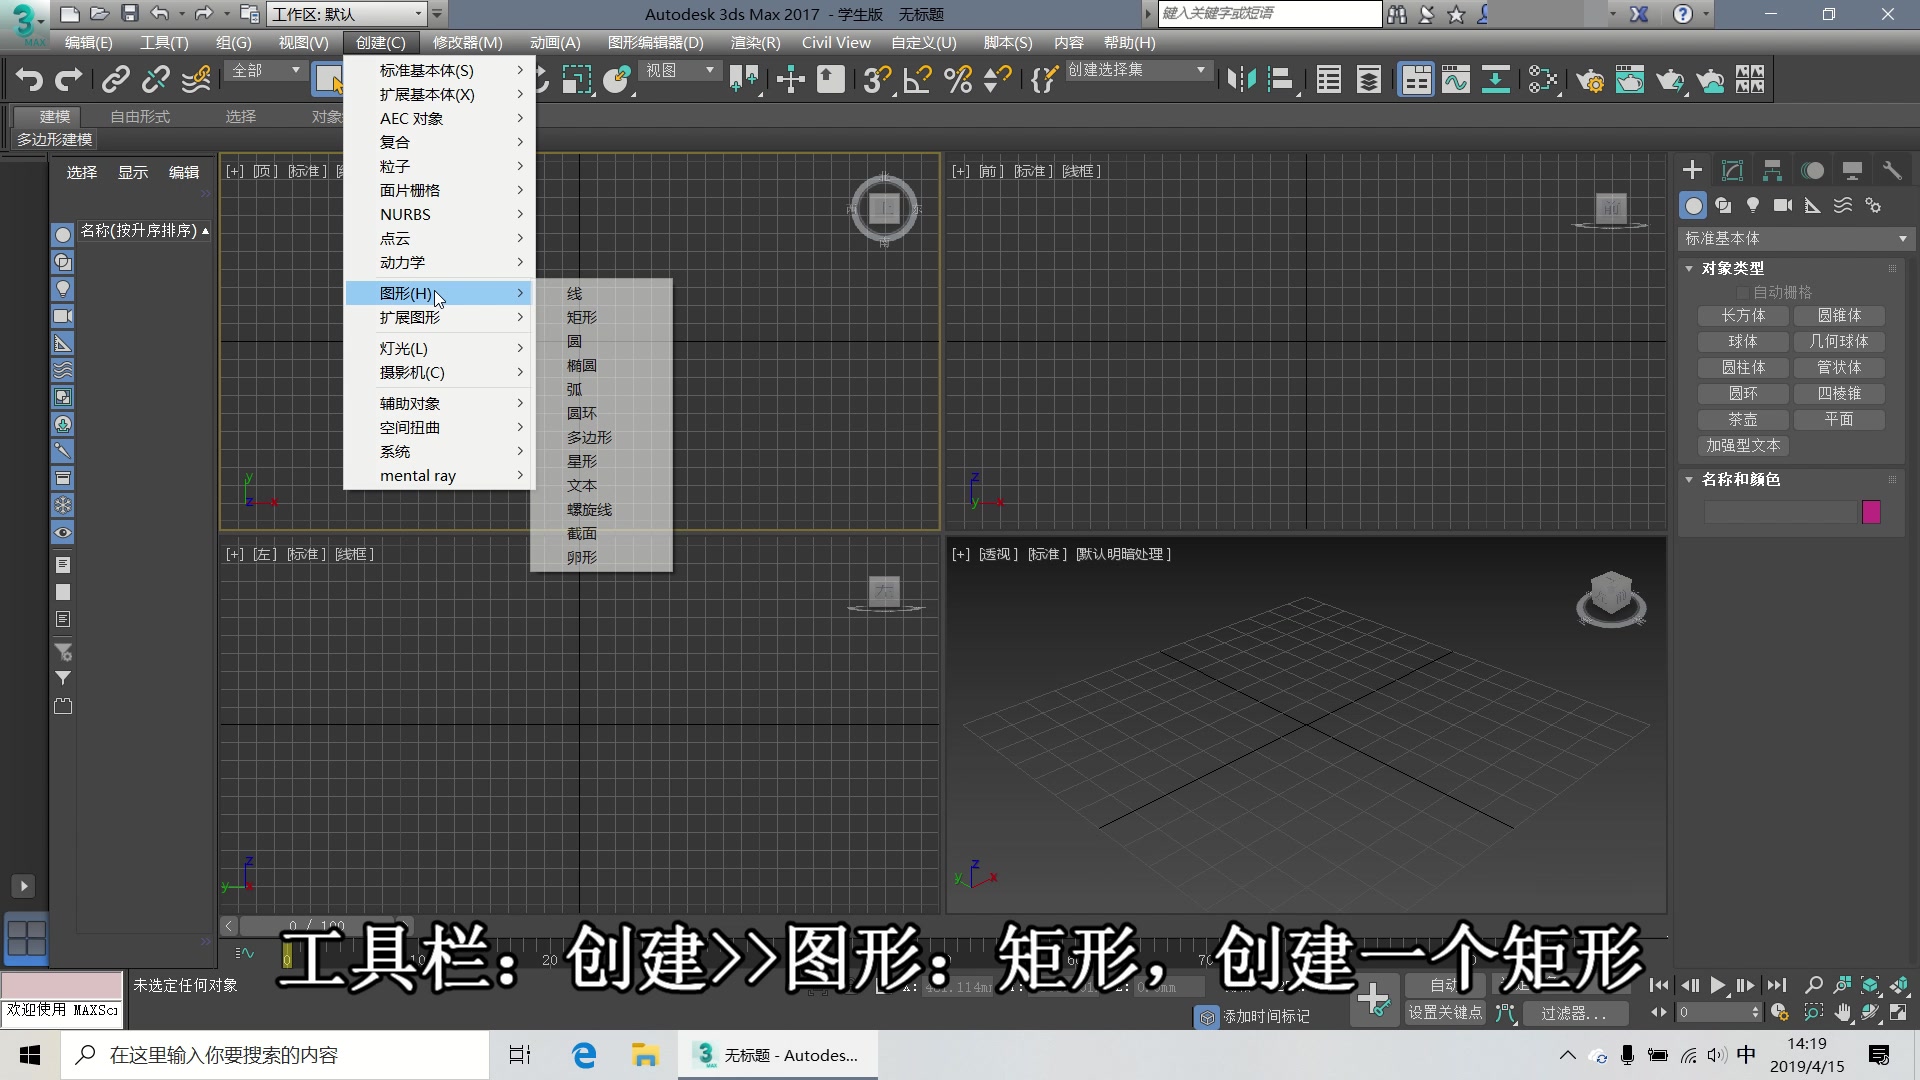Image resolution: width=1920 pixels, height=1080 pixels.
Task: Click the Undo arrow in main toolbar
Action: pos(29,80)
